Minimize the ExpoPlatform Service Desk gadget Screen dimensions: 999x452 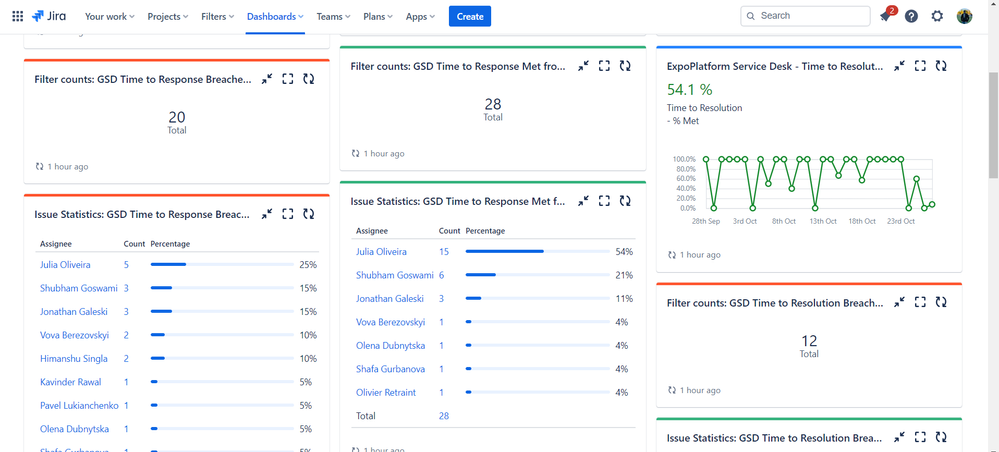pyautogui.click(x=899, y=66)
